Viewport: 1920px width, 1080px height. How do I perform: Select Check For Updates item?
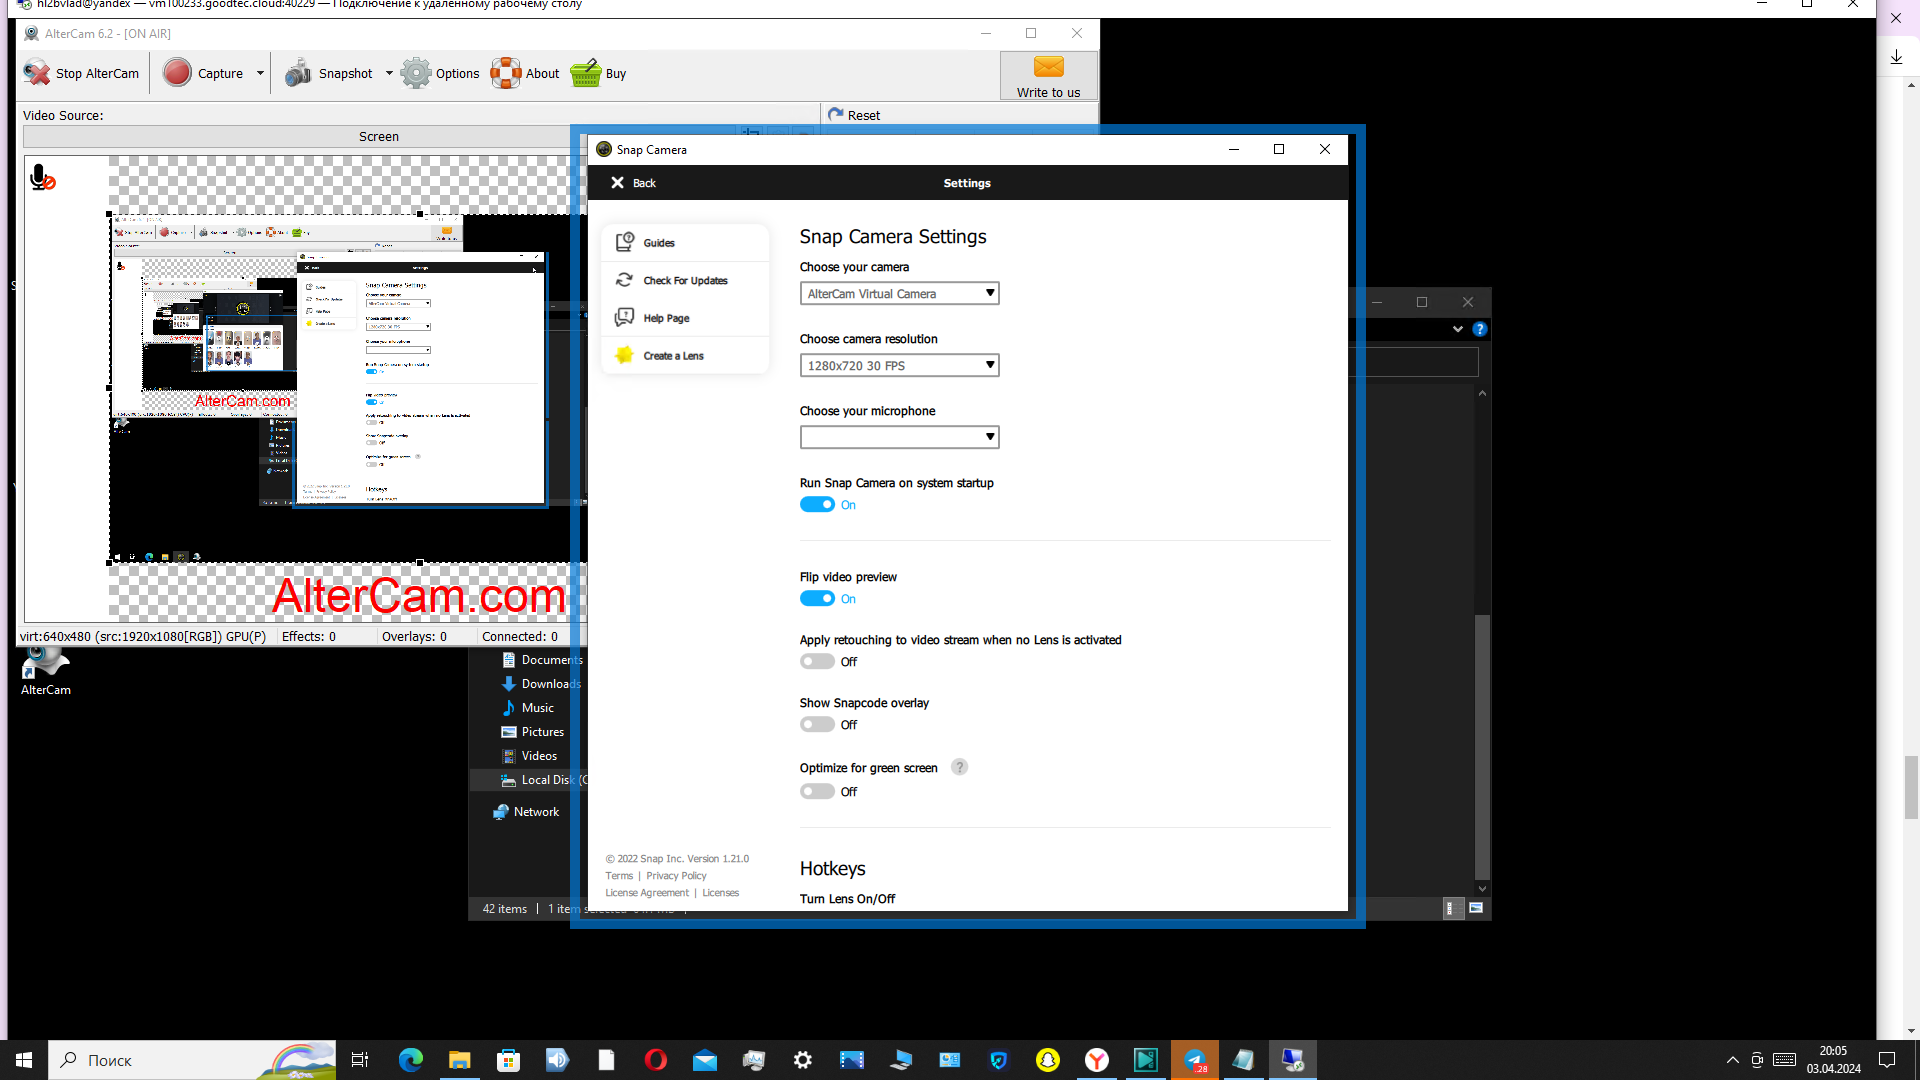(685, 280)
